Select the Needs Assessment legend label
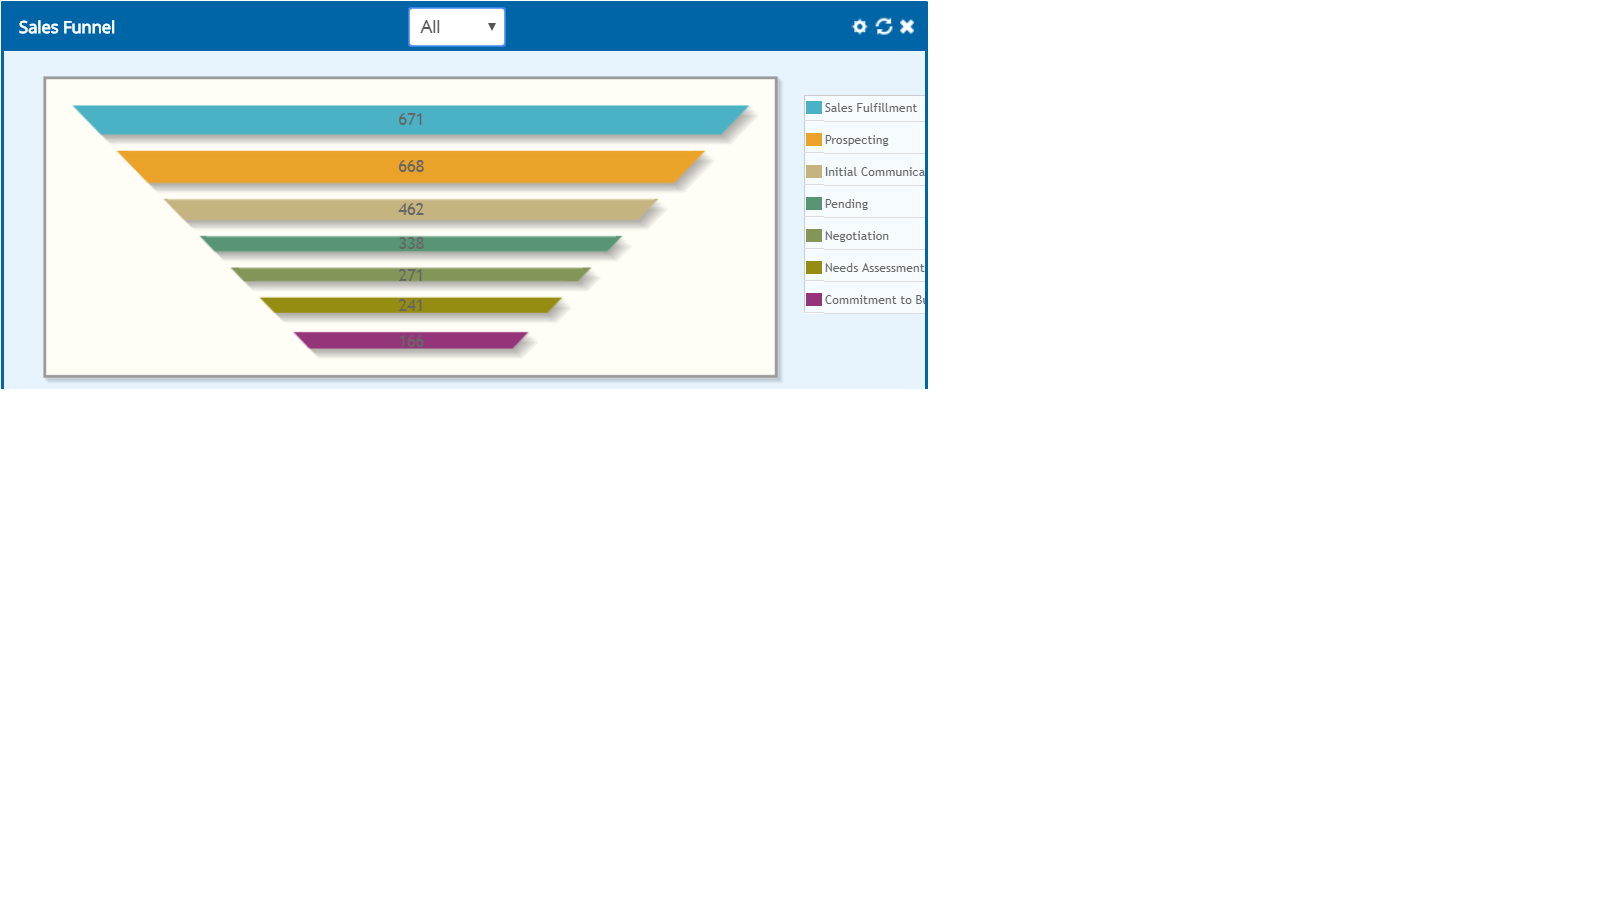Image resolution: width=1604 pixels, height=916 pixels. click(x=873, y=267)
